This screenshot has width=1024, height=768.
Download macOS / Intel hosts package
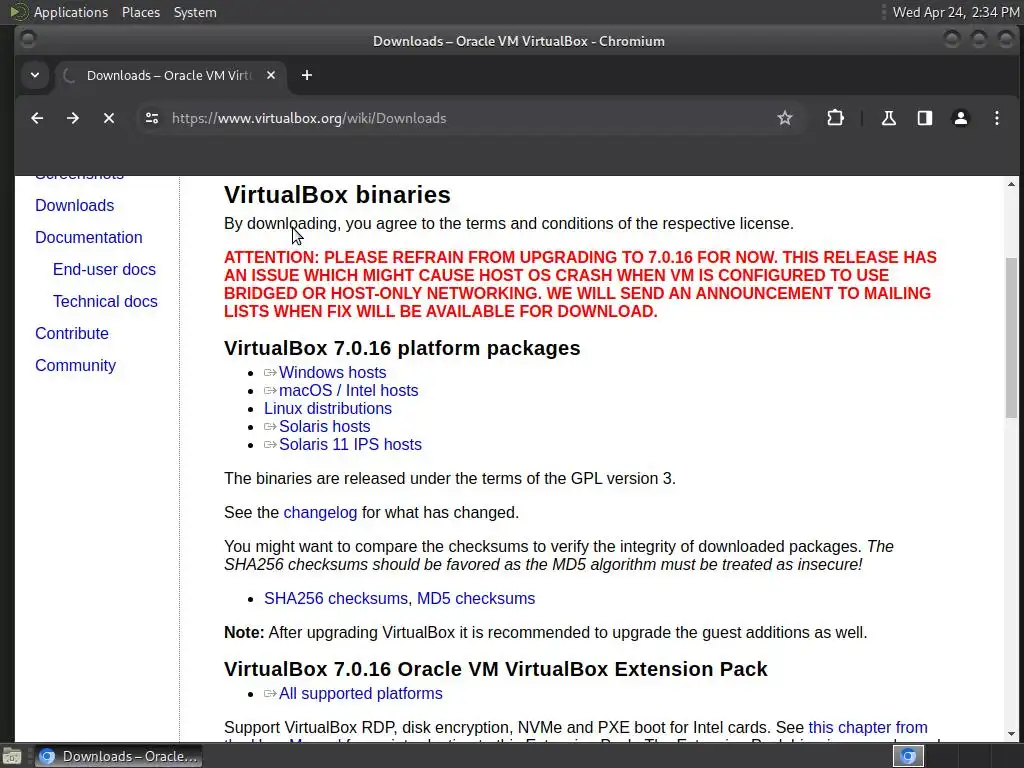point(349,391)
